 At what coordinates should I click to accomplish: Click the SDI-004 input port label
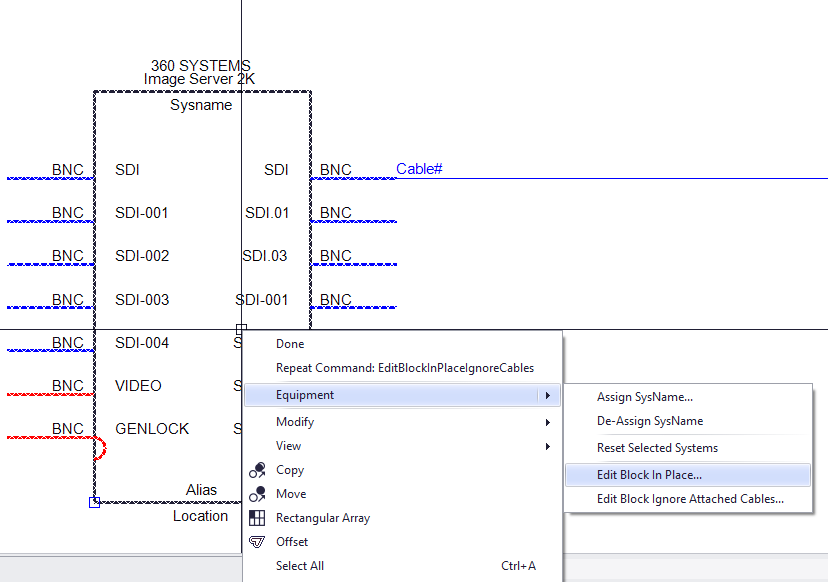142,343
